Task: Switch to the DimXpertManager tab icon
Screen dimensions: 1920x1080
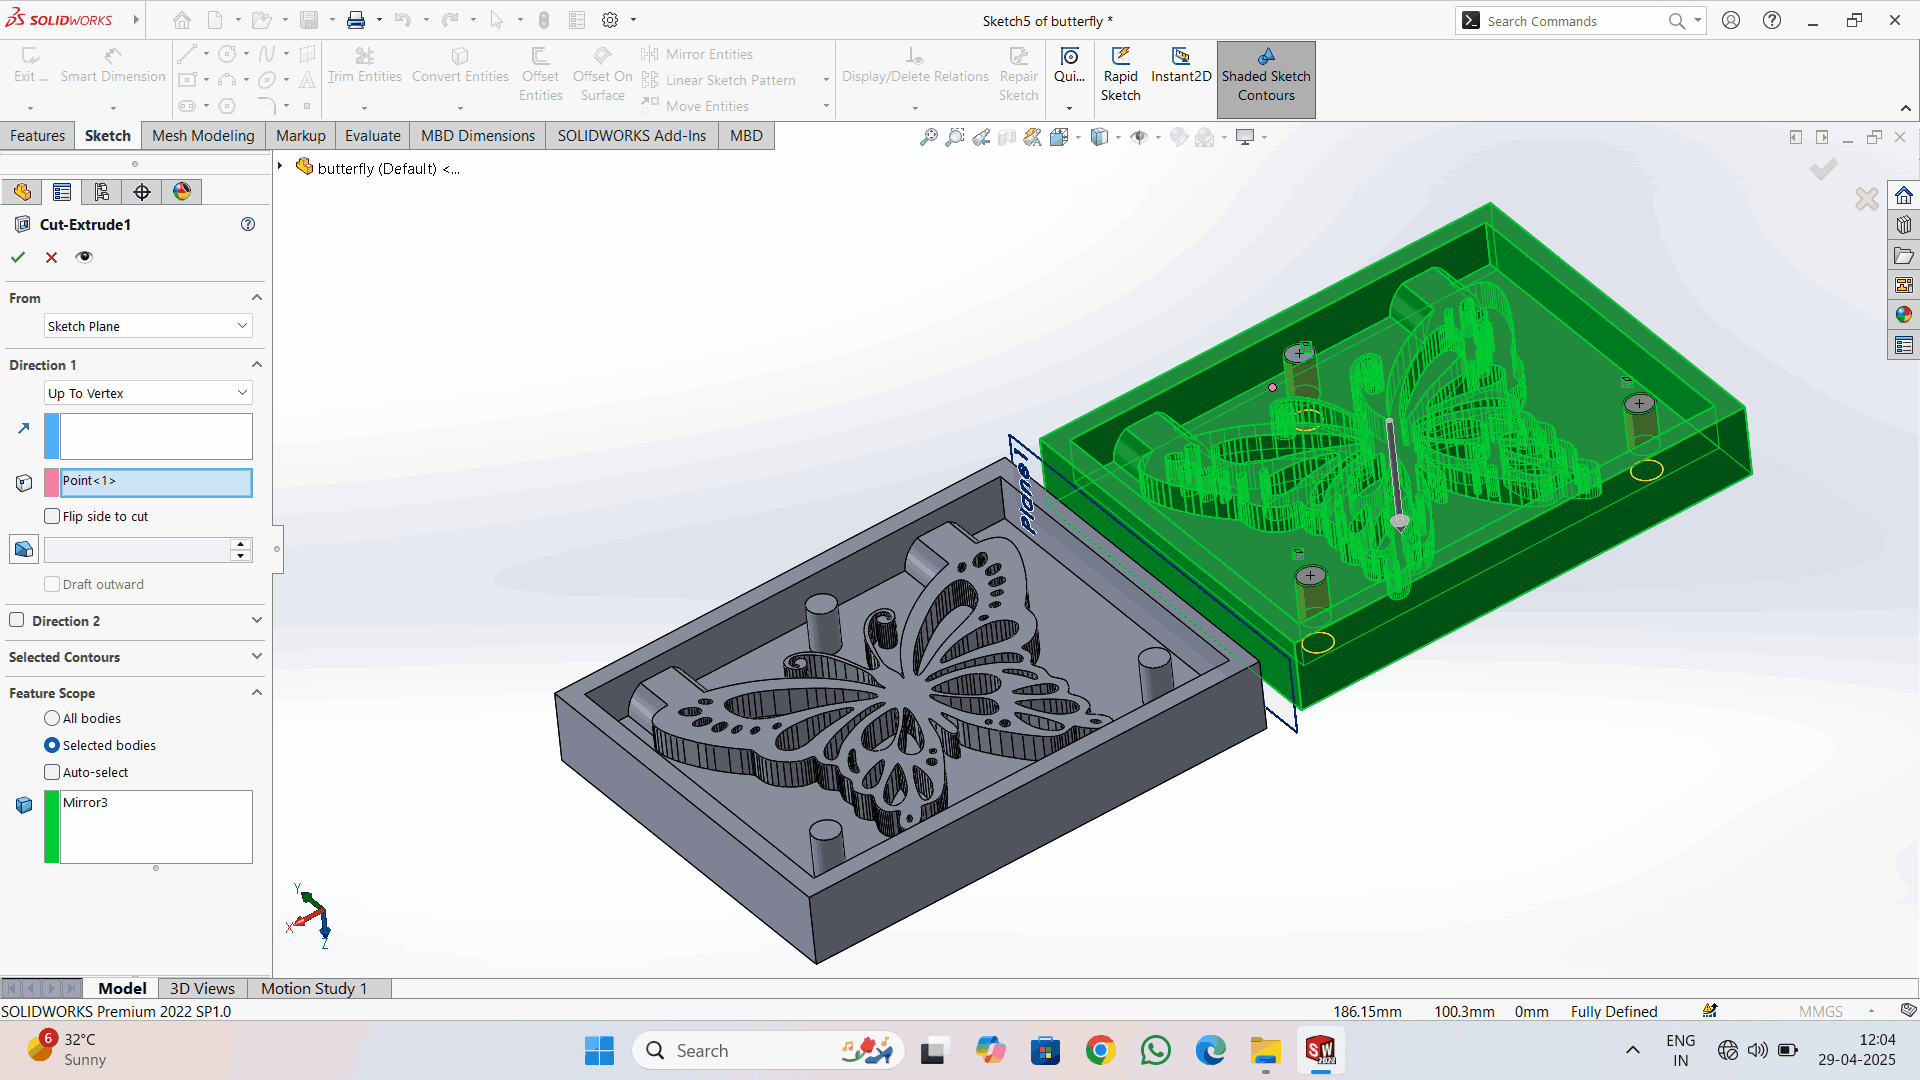Action: (x=142, y=192)
